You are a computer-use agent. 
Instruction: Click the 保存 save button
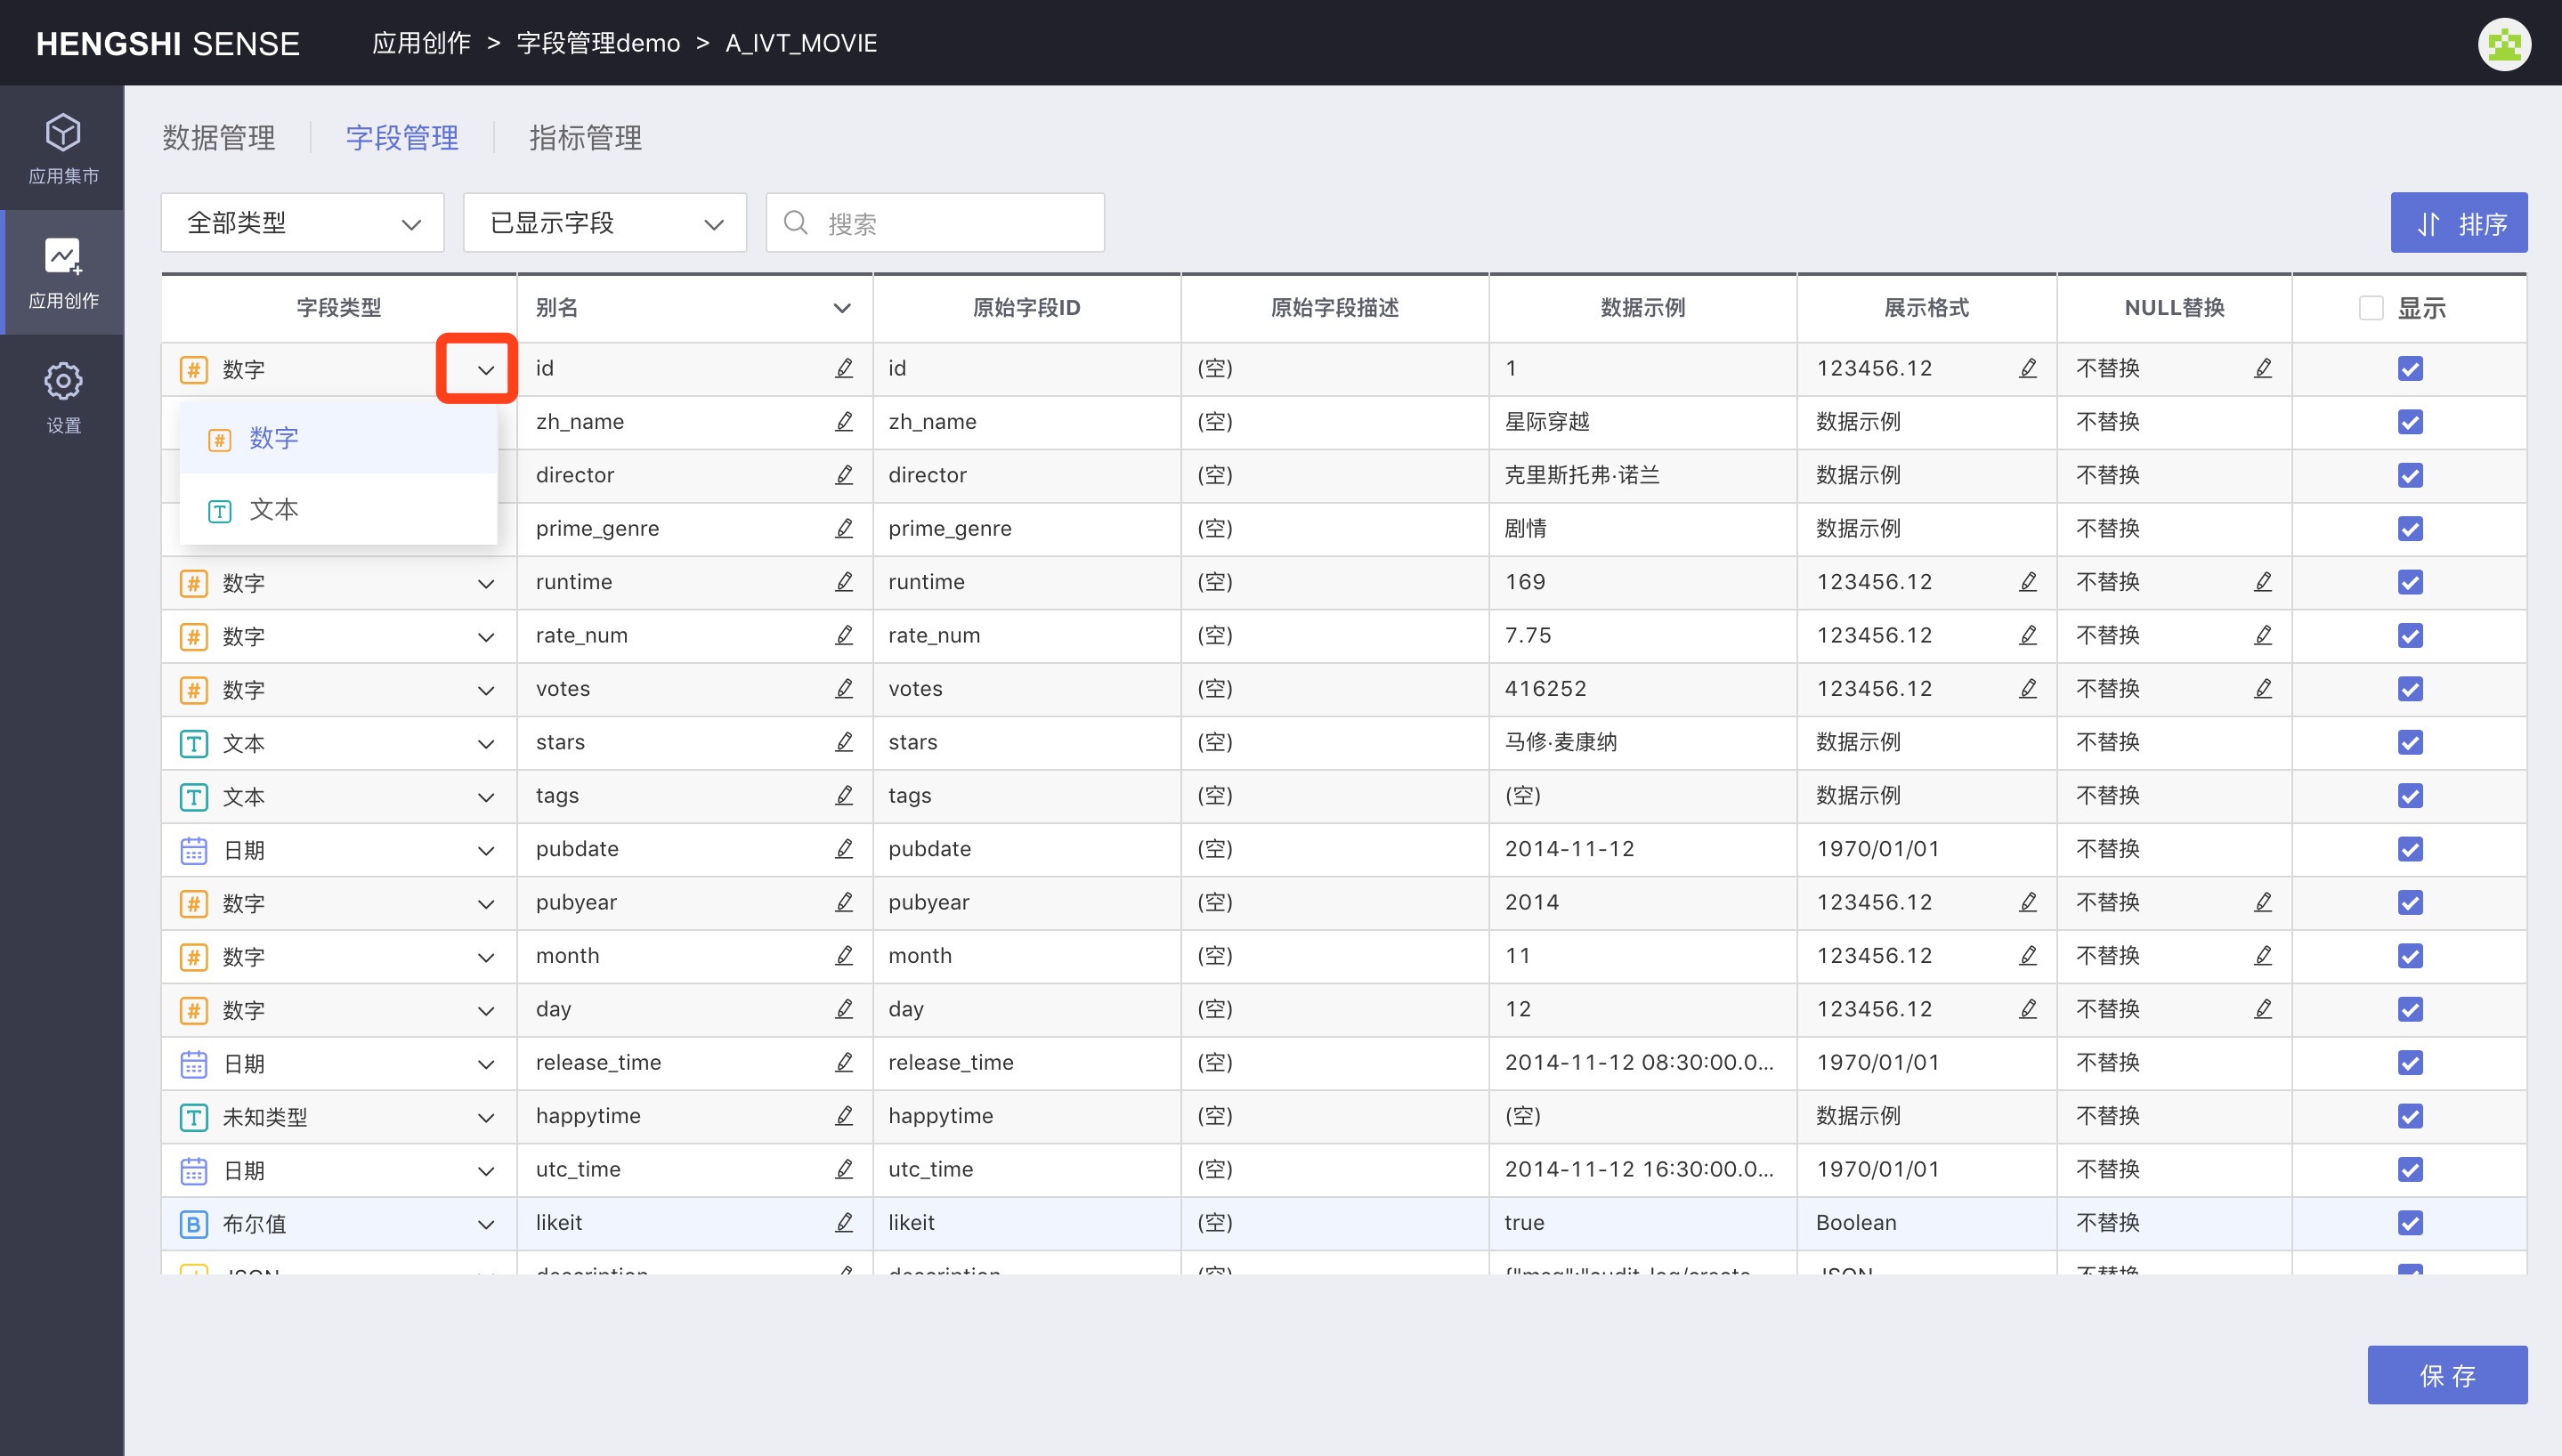[2447, 1375]
